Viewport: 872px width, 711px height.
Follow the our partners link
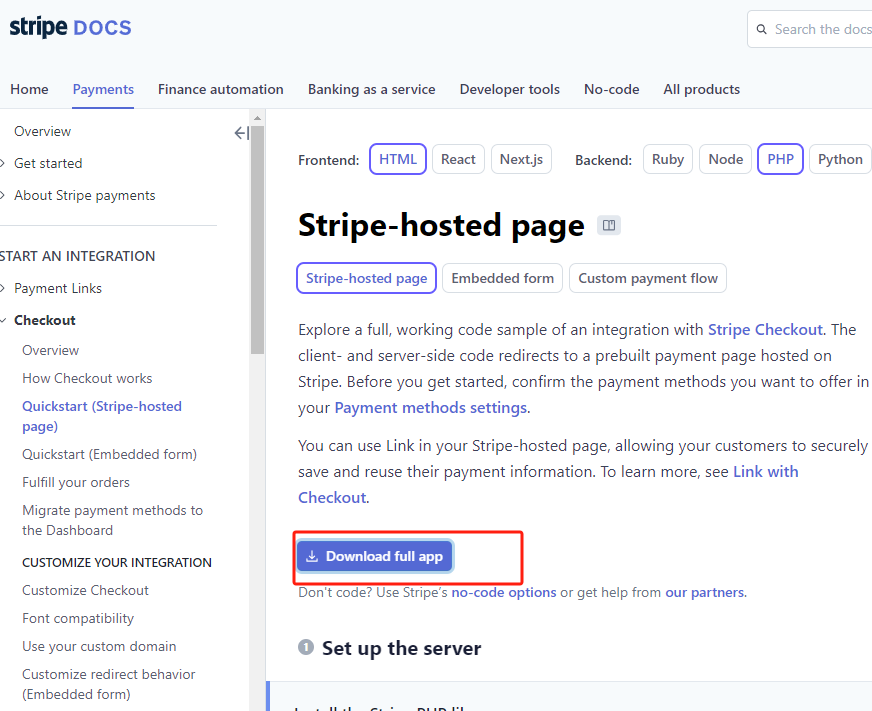click(x=705, y=592)
